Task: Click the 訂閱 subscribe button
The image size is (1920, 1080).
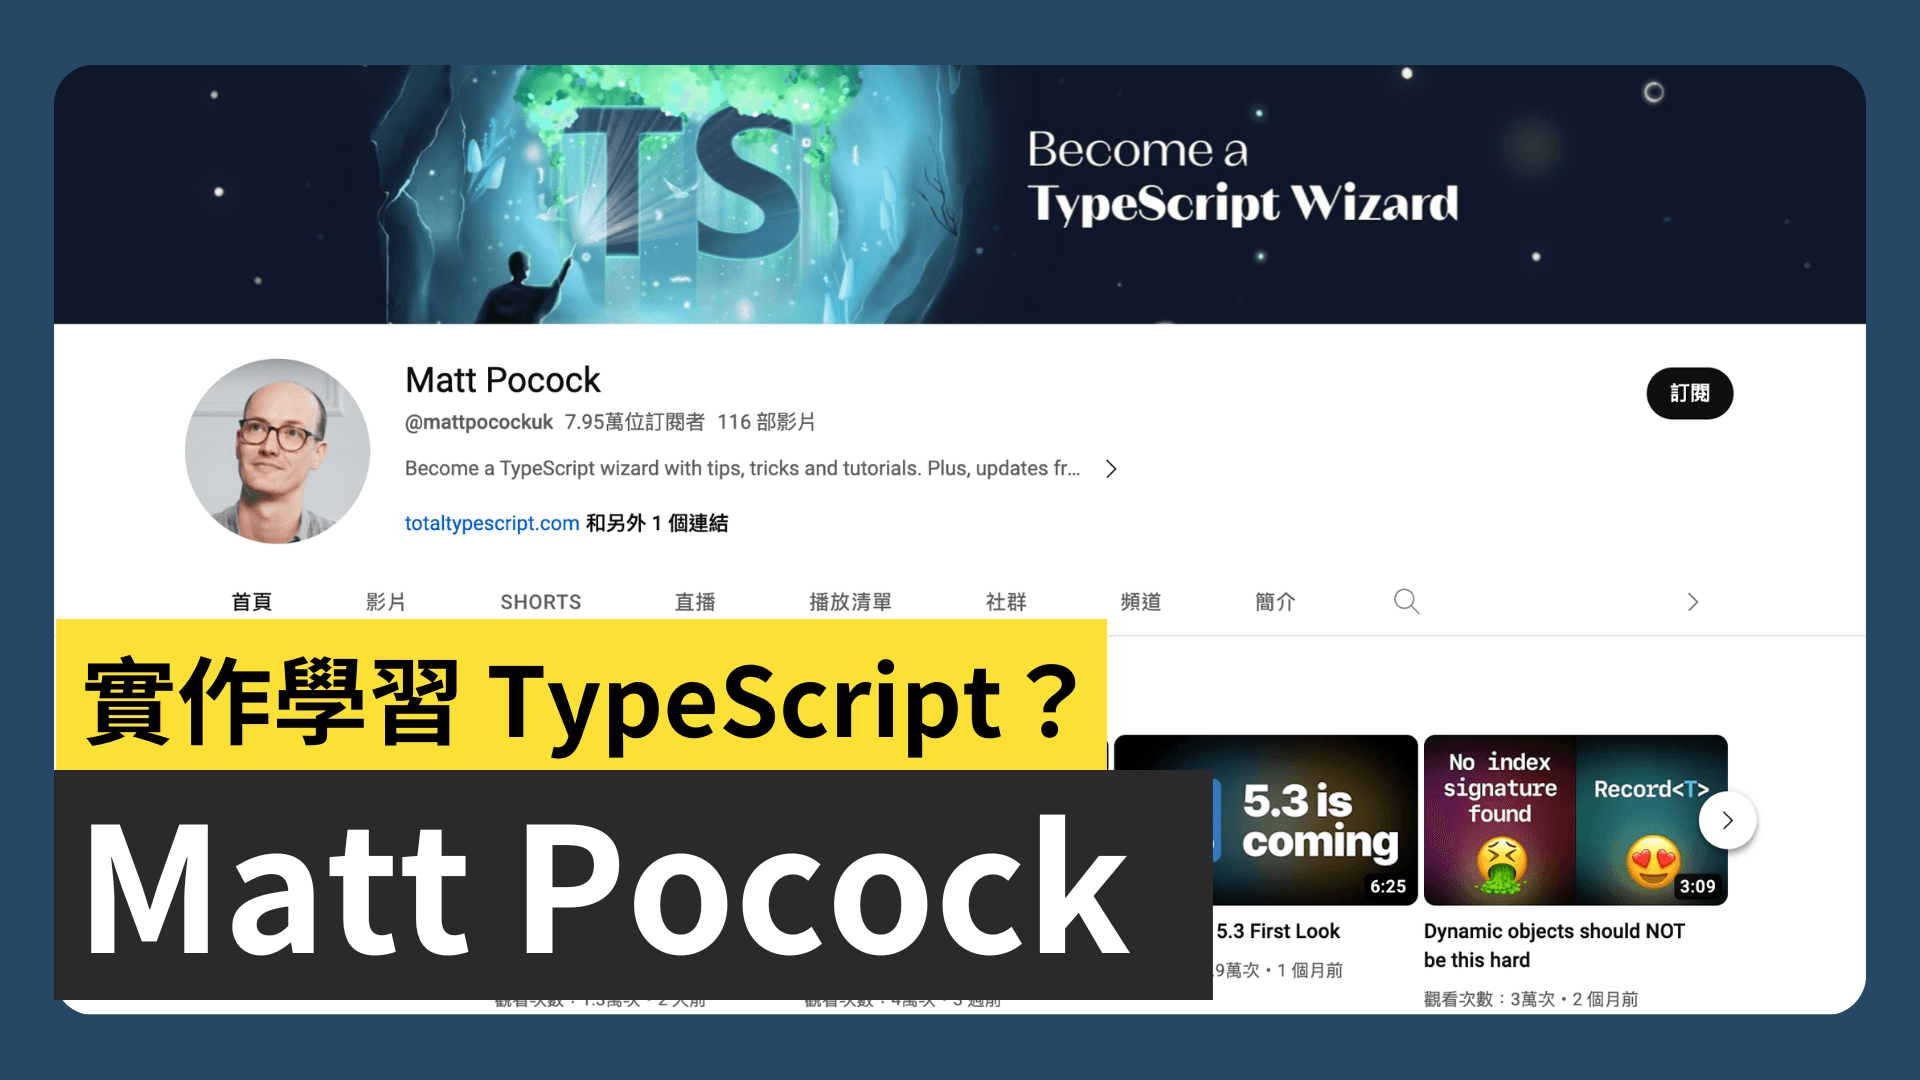Action: click(x=1689, y=393)
